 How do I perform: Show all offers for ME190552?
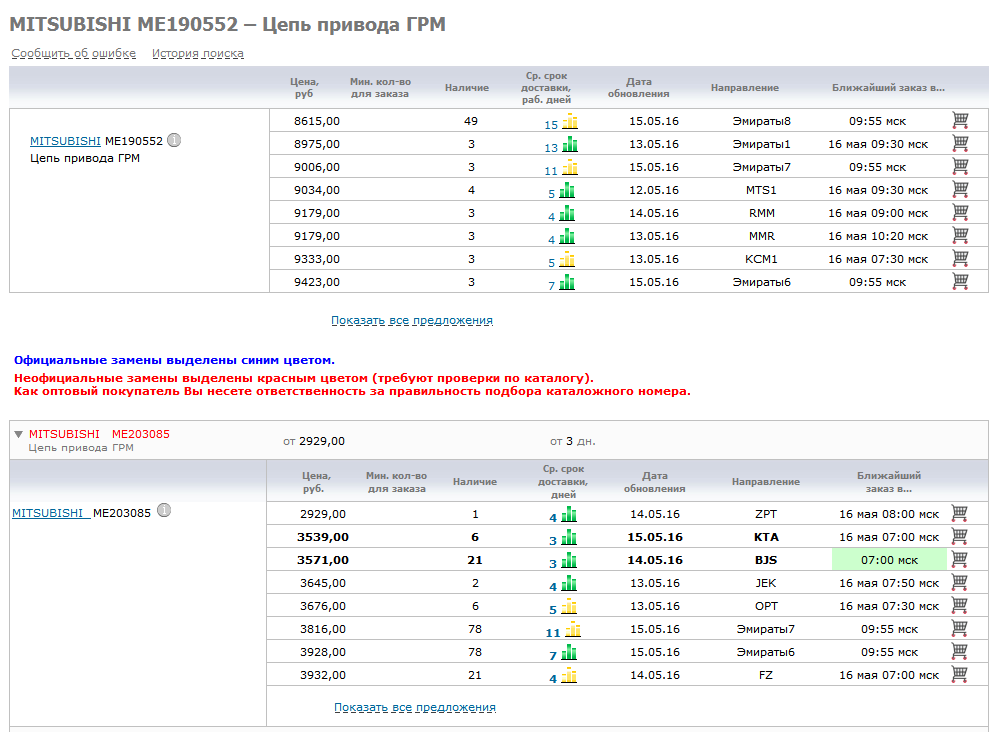411,321
